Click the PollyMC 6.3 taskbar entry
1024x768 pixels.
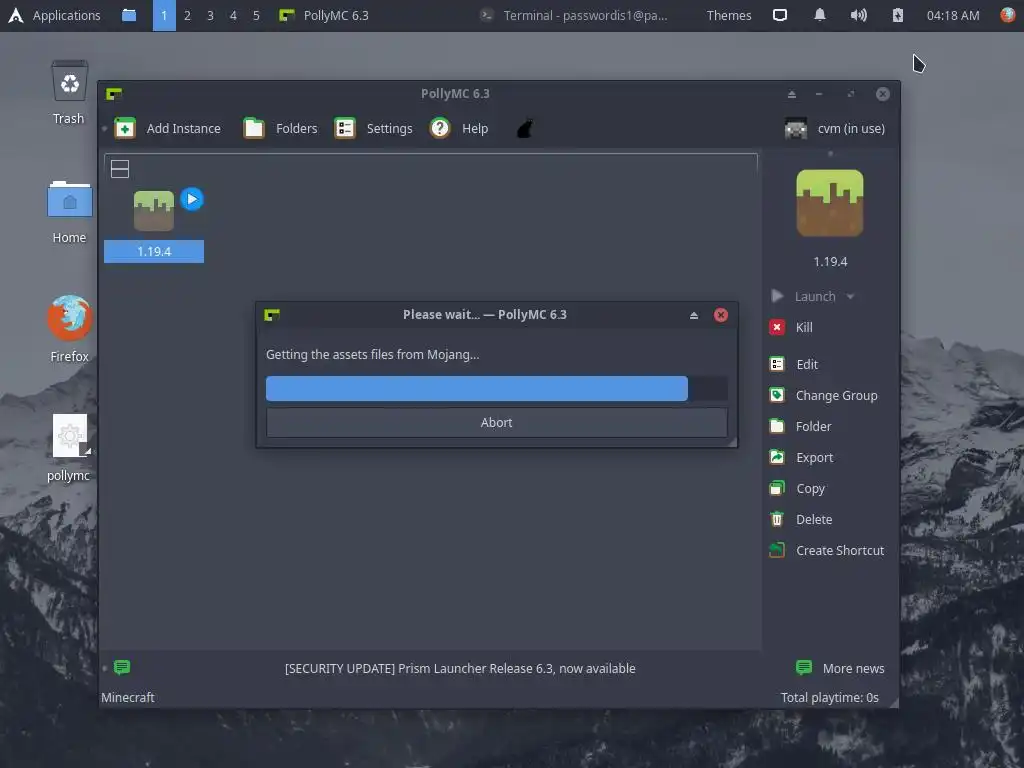tap(324, 15)
